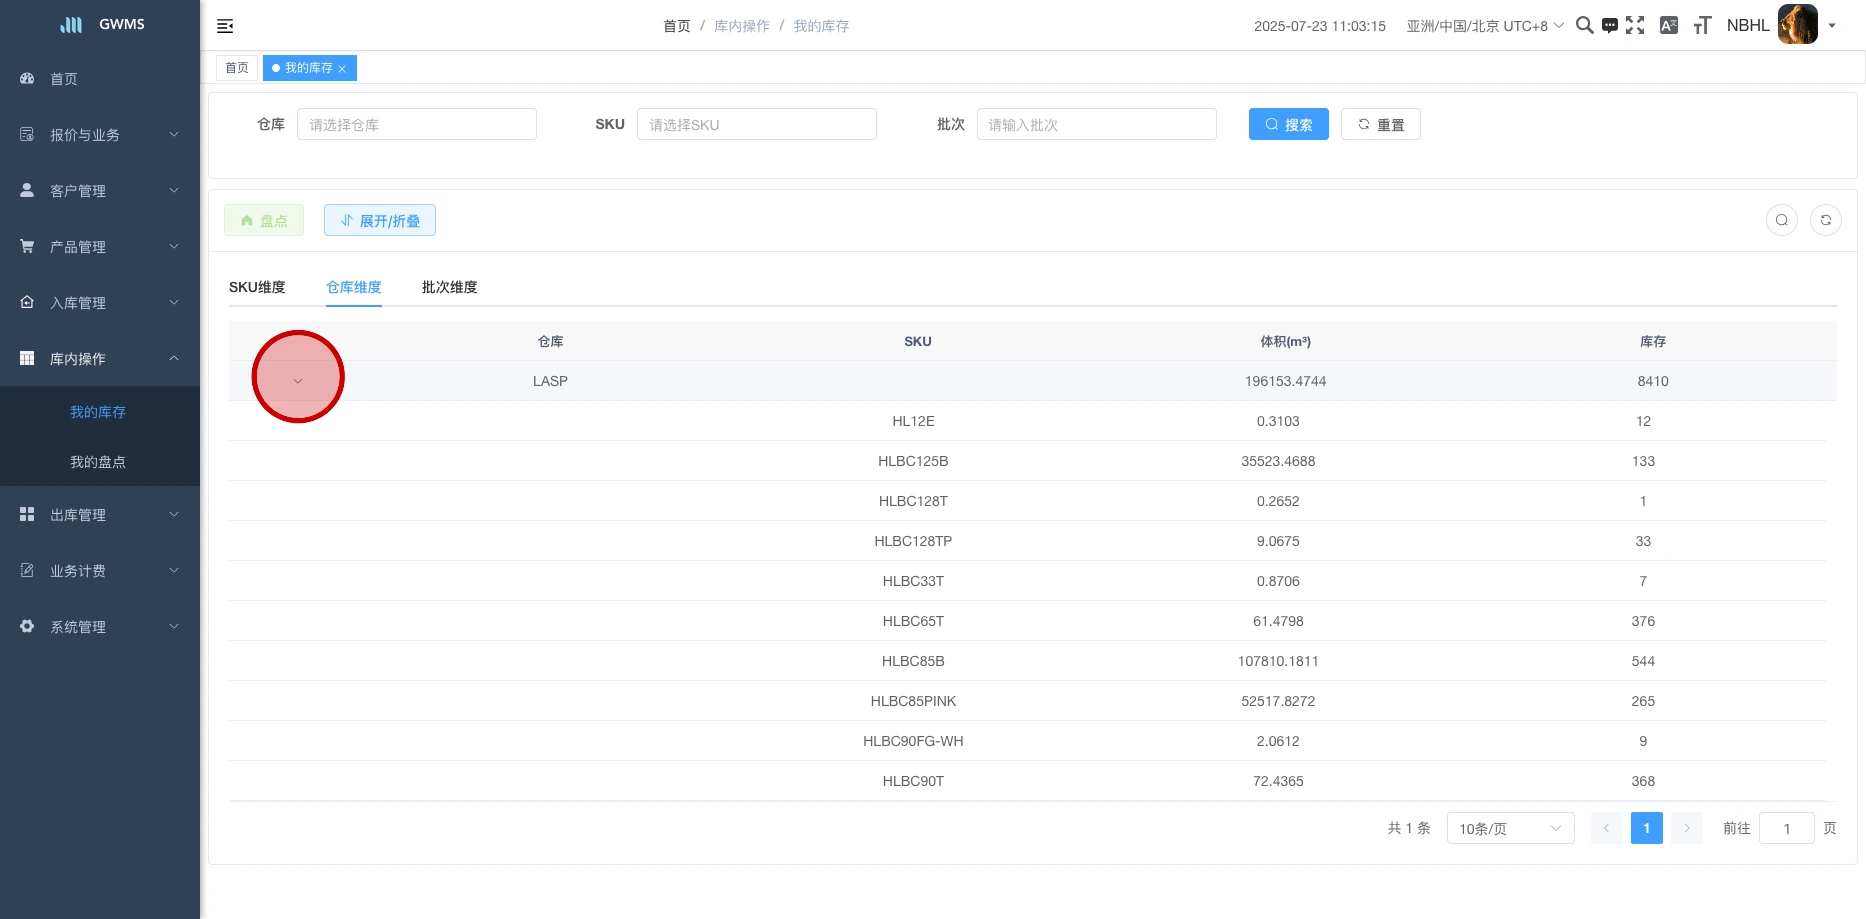The width and height of the screenshot is (1866, 919).
Task: Click the user avatar picture
Action: tap(1797, 25)
